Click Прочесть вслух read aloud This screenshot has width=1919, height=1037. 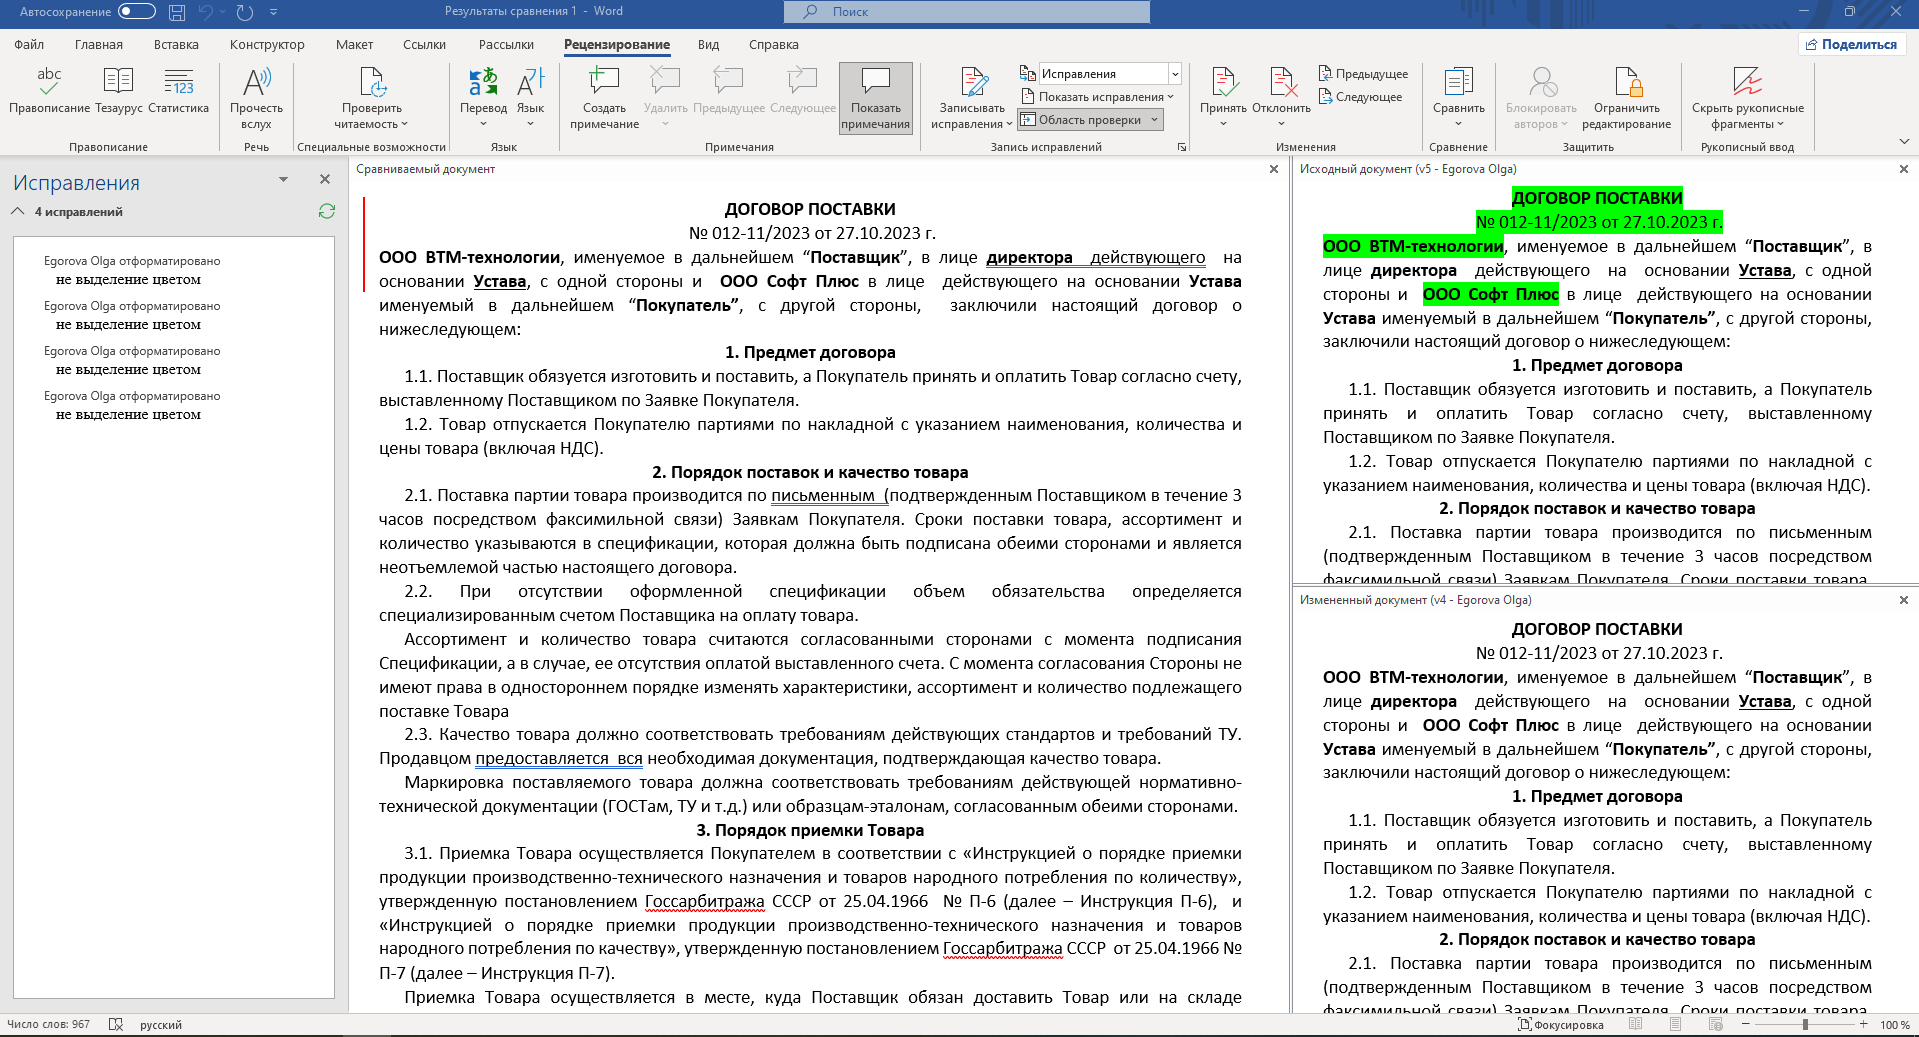[x=257, y=97]
